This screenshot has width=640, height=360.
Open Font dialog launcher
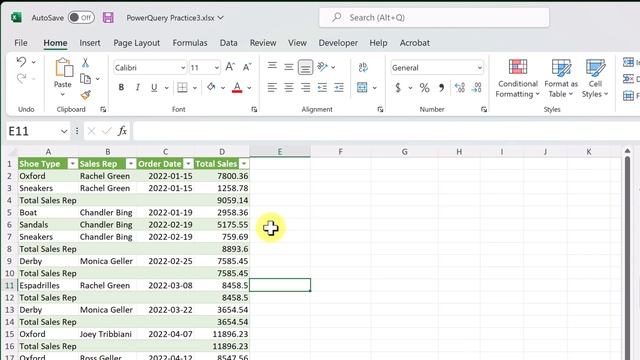(254, 109)
